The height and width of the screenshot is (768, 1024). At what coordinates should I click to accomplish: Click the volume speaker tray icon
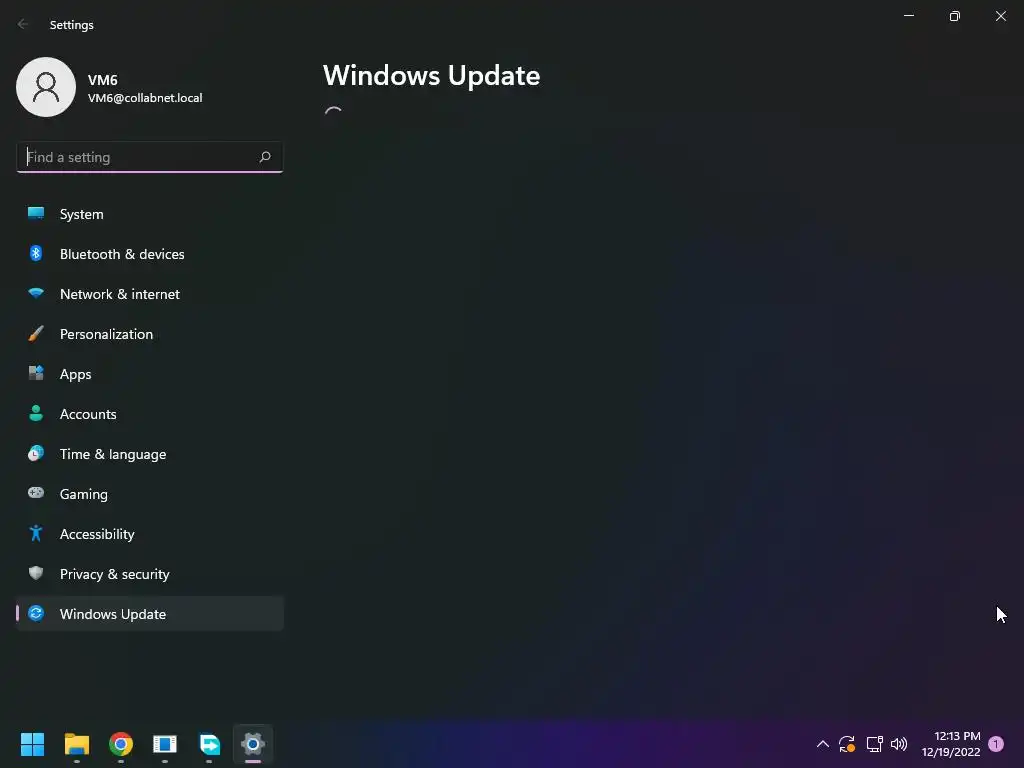(x=899, y=744)
